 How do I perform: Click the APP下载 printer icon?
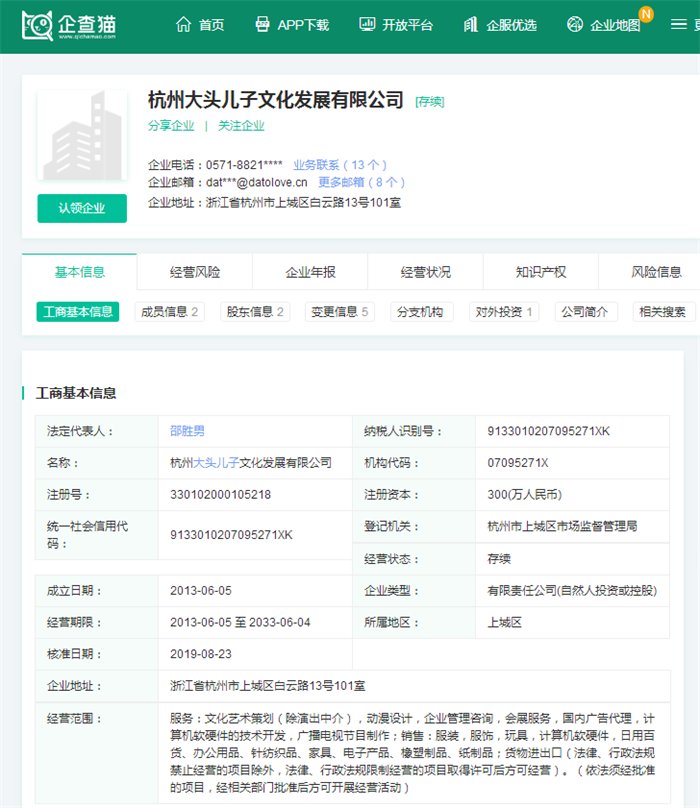click(x=263, y=25)
